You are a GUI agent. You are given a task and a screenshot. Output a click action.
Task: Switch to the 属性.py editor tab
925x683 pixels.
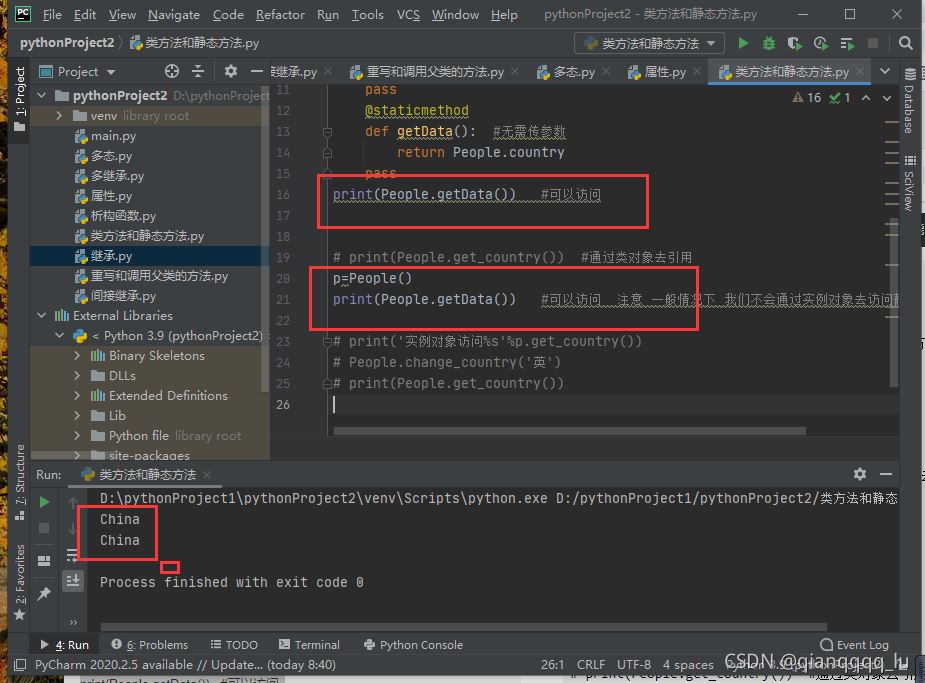(x=657, y=72)
